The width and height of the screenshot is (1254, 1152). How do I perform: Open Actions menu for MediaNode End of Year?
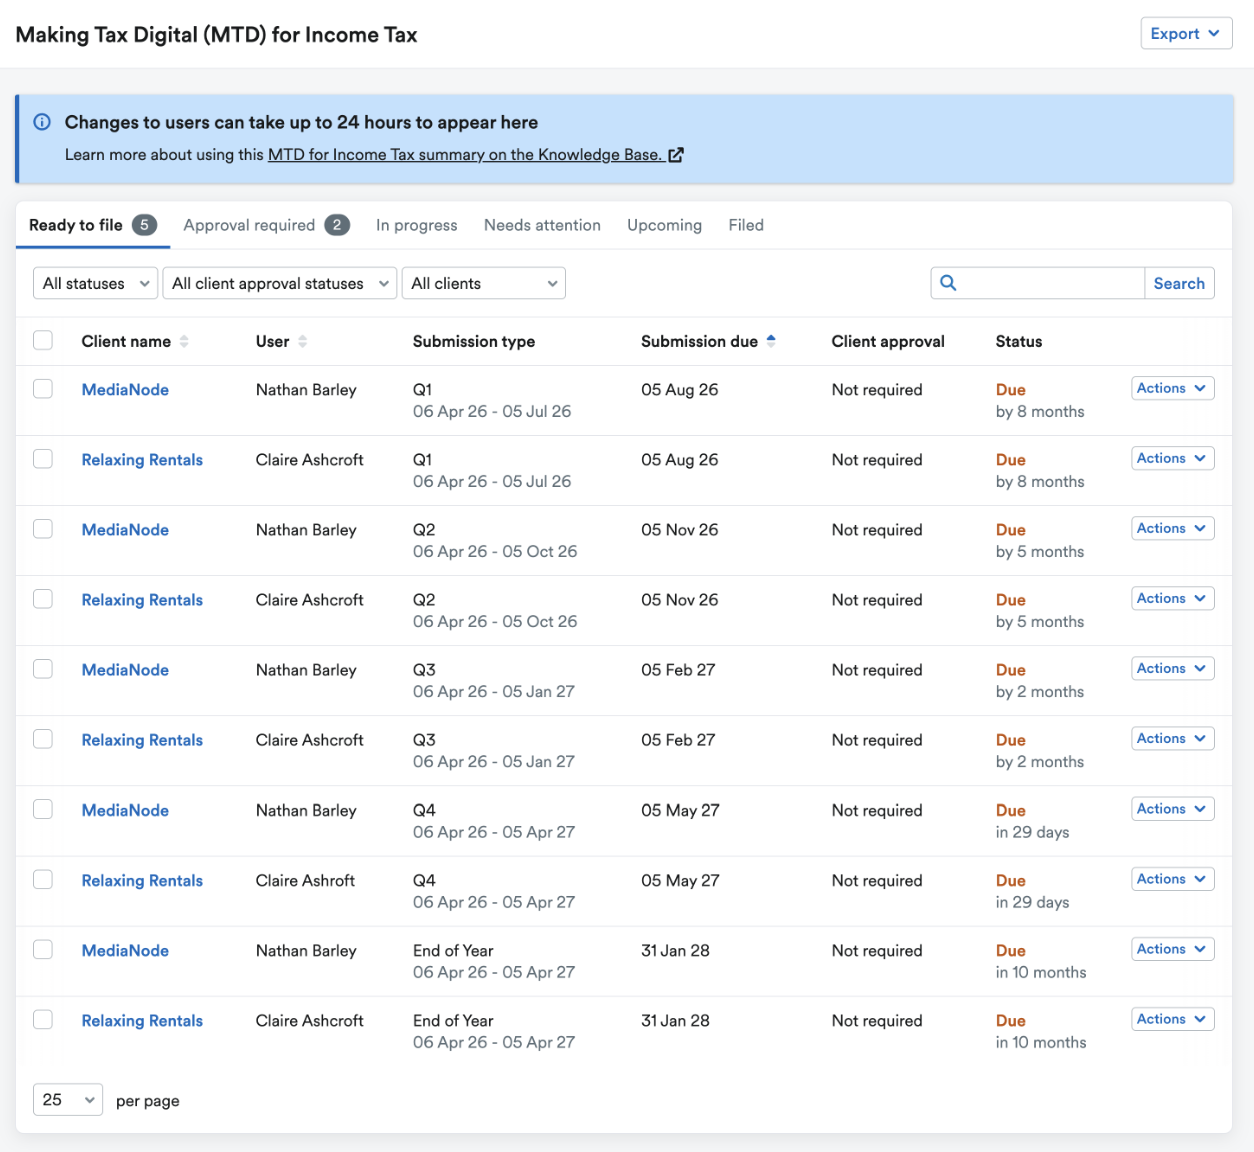1173,949
